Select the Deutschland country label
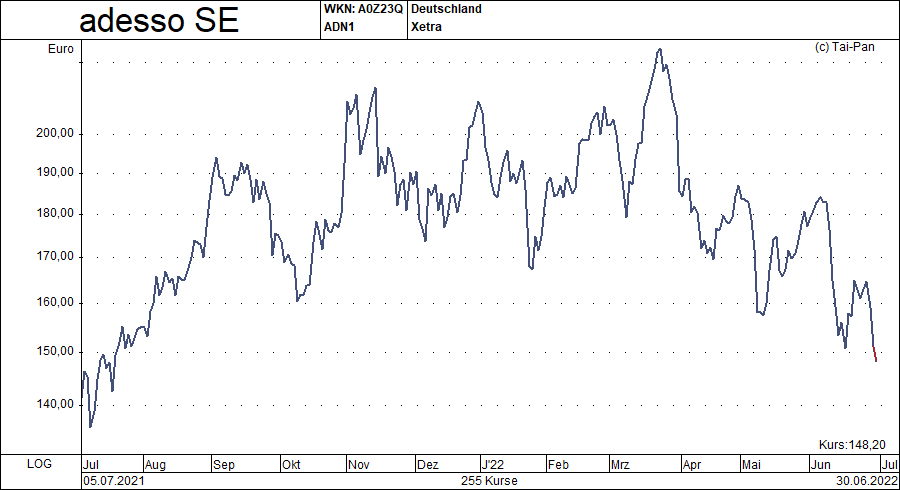The height and width of the screenshot is (490, 900). pyautogui.click(x=446, y=9)
